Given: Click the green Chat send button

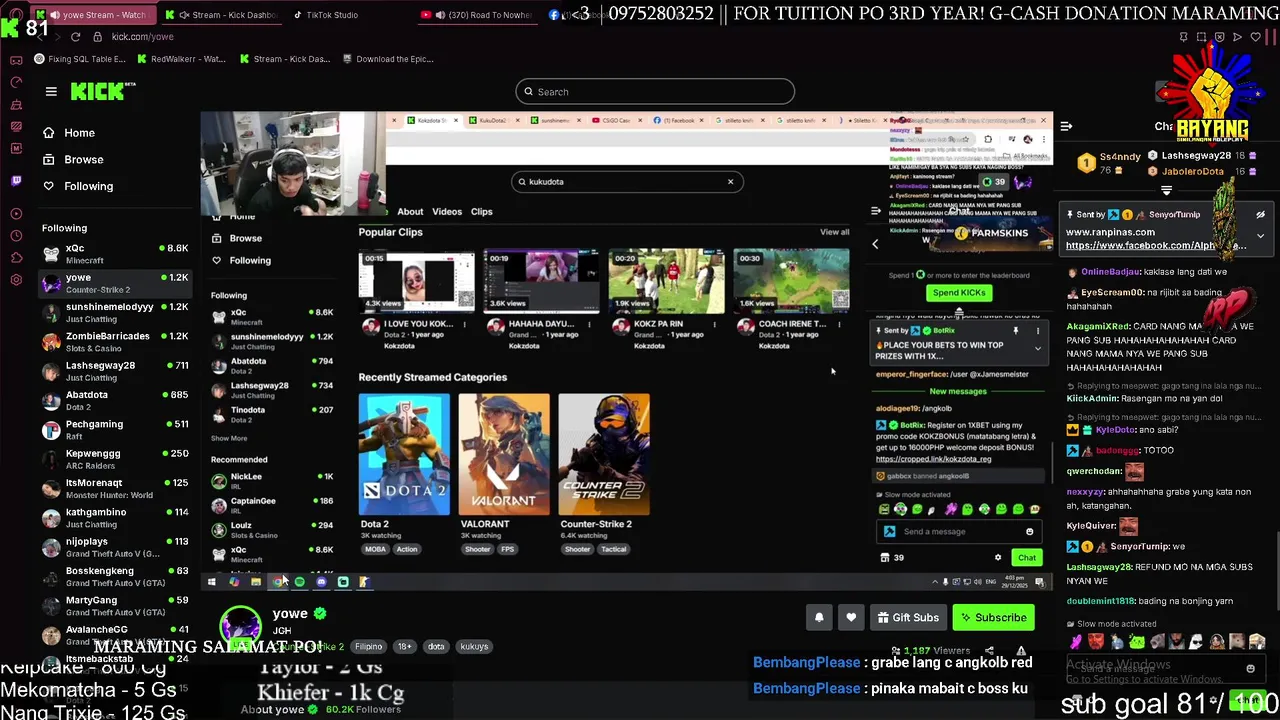Looking at the screenshot, I should point(1027,558).
